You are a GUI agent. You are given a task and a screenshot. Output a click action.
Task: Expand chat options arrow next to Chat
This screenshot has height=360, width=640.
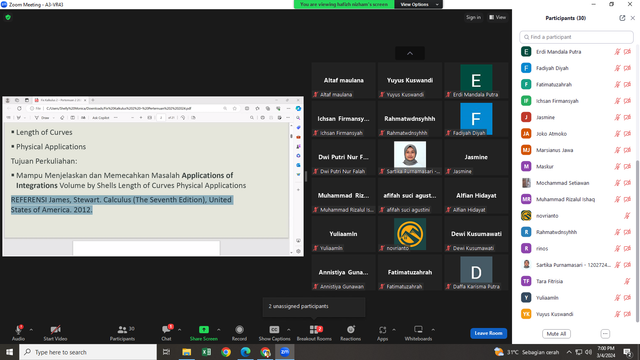180,329
